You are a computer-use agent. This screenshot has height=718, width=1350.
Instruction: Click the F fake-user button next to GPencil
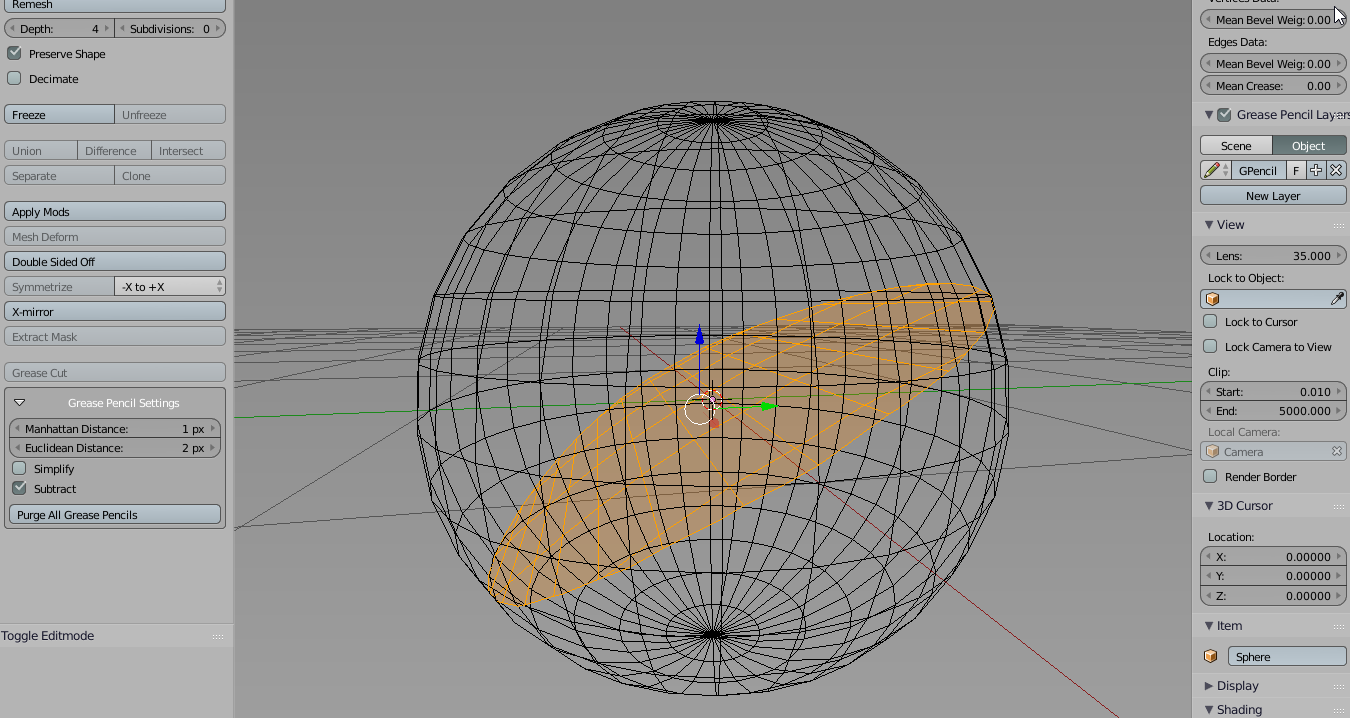[x=1296, y=171]
